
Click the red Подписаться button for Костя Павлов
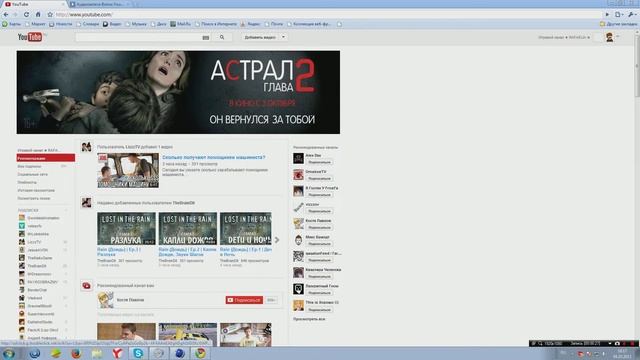(x=244, y=300)
